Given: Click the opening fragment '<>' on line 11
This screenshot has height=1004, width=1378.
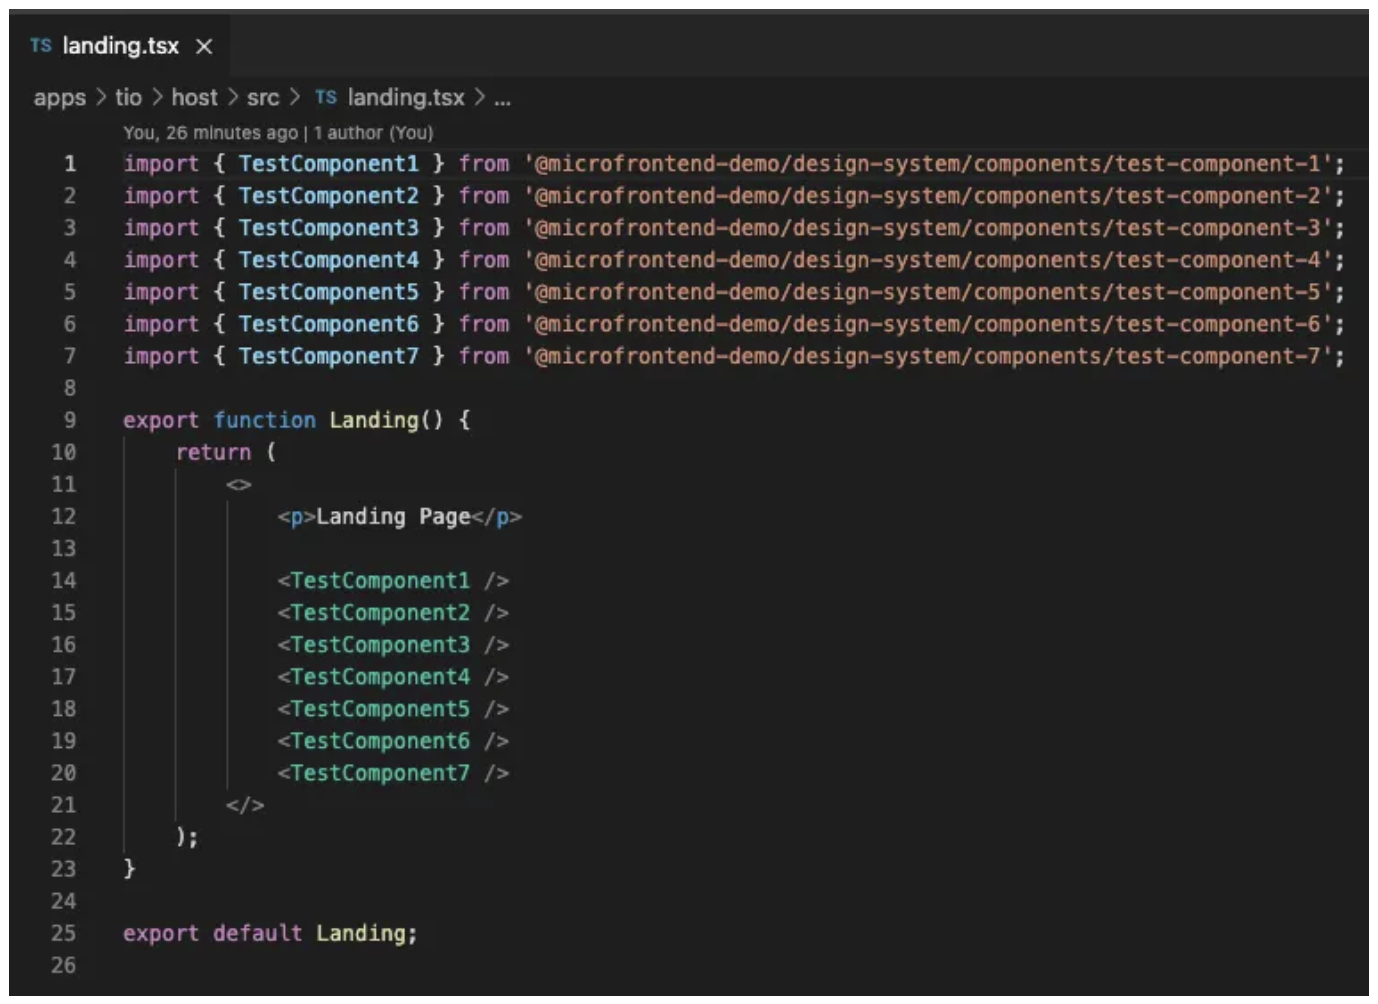Looking at the screenshot, I should tap(239, 485).
